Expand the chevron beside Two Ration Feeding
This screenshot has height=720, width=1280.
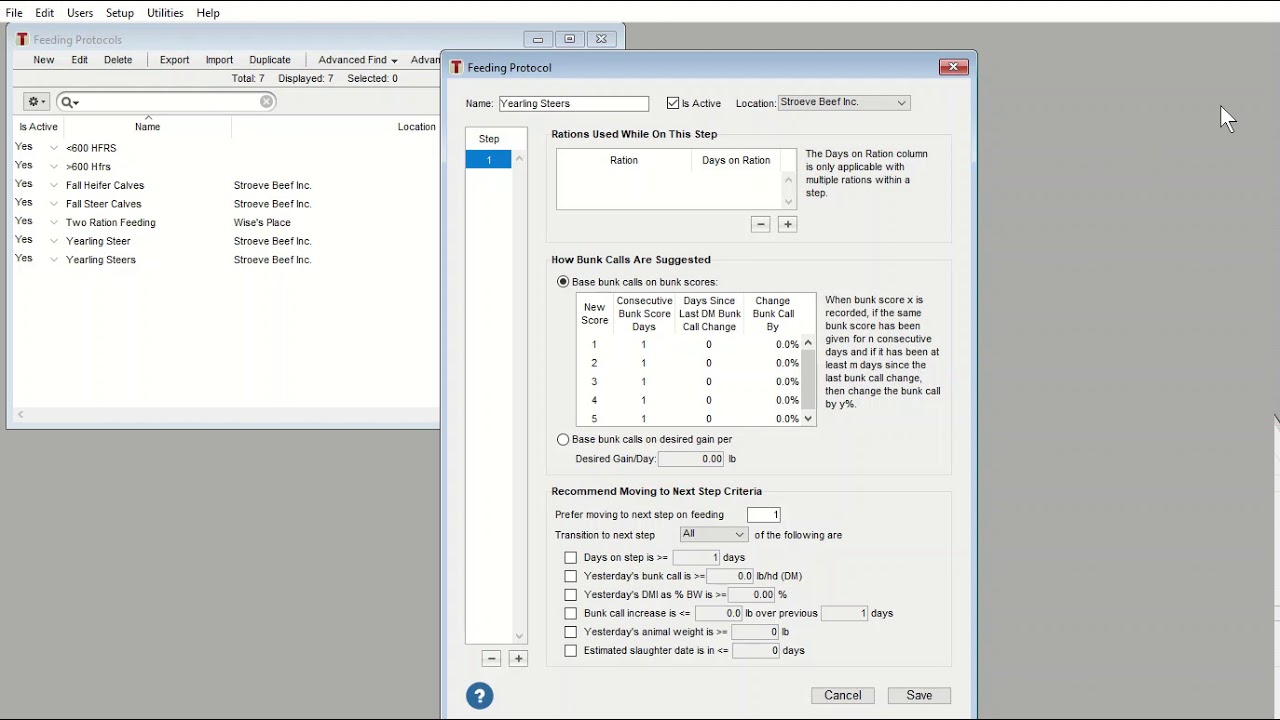pyautogui.click(x=54, y=223)
